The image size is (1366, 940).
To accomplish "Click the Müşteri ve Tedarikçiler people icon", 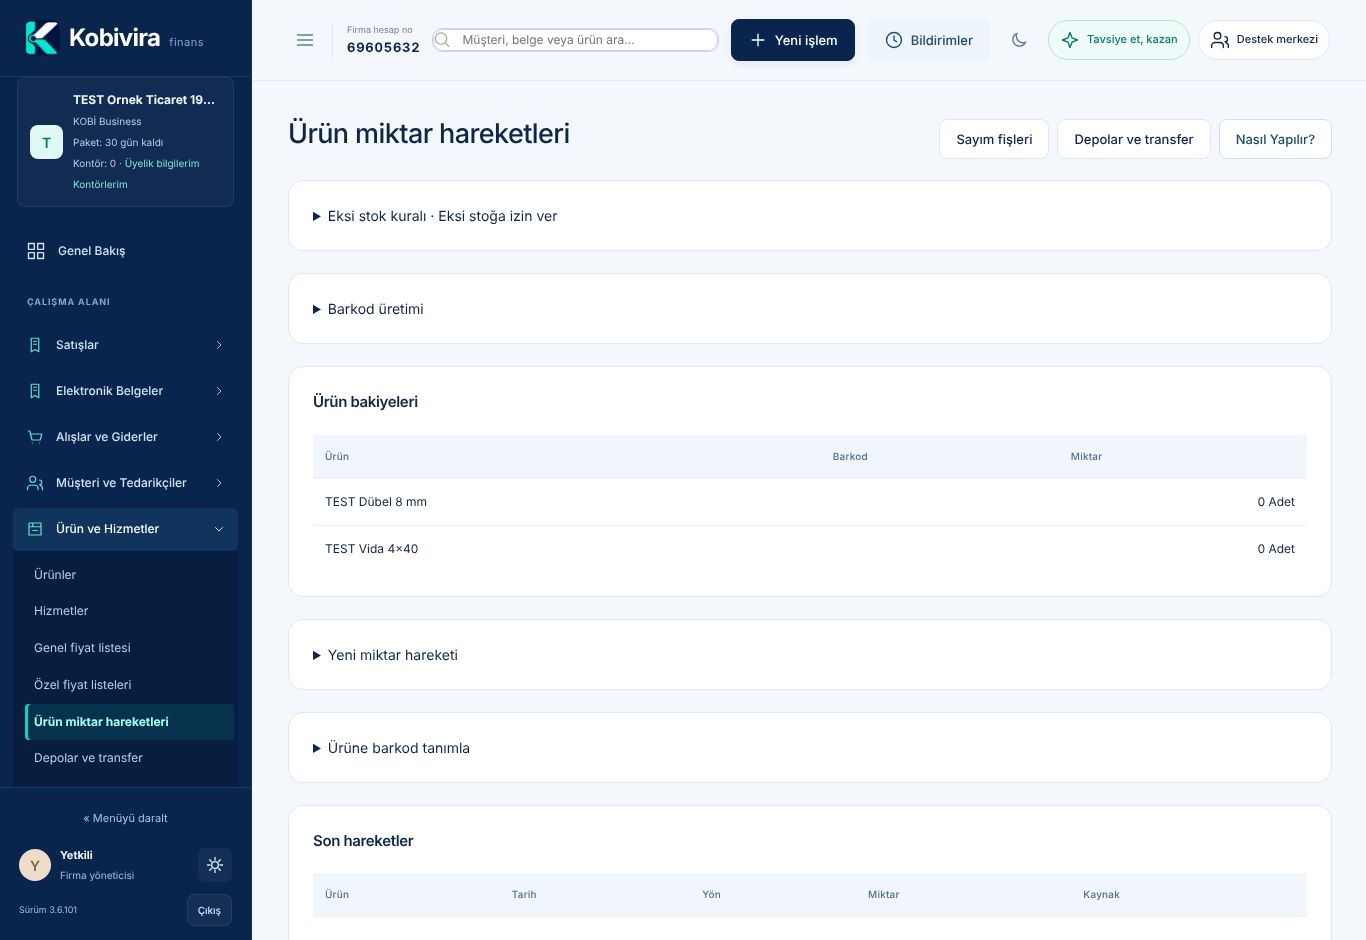I will (x=35, y=483).
